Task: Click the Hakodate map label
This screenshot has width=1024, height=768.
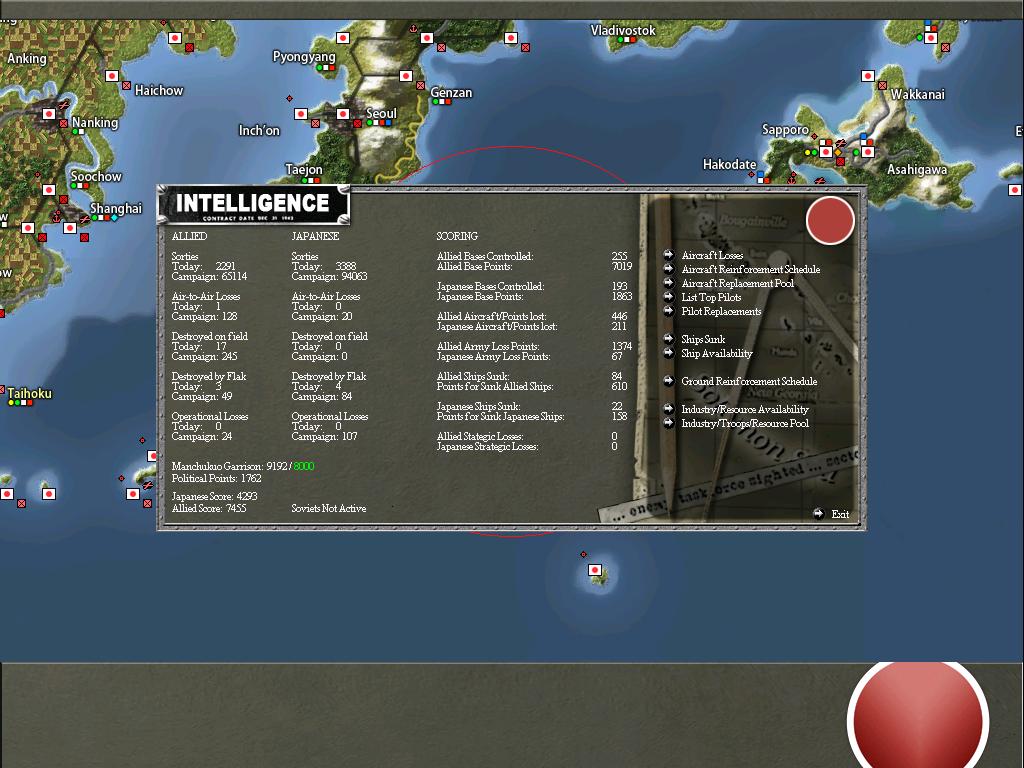Action: point(729,165)
